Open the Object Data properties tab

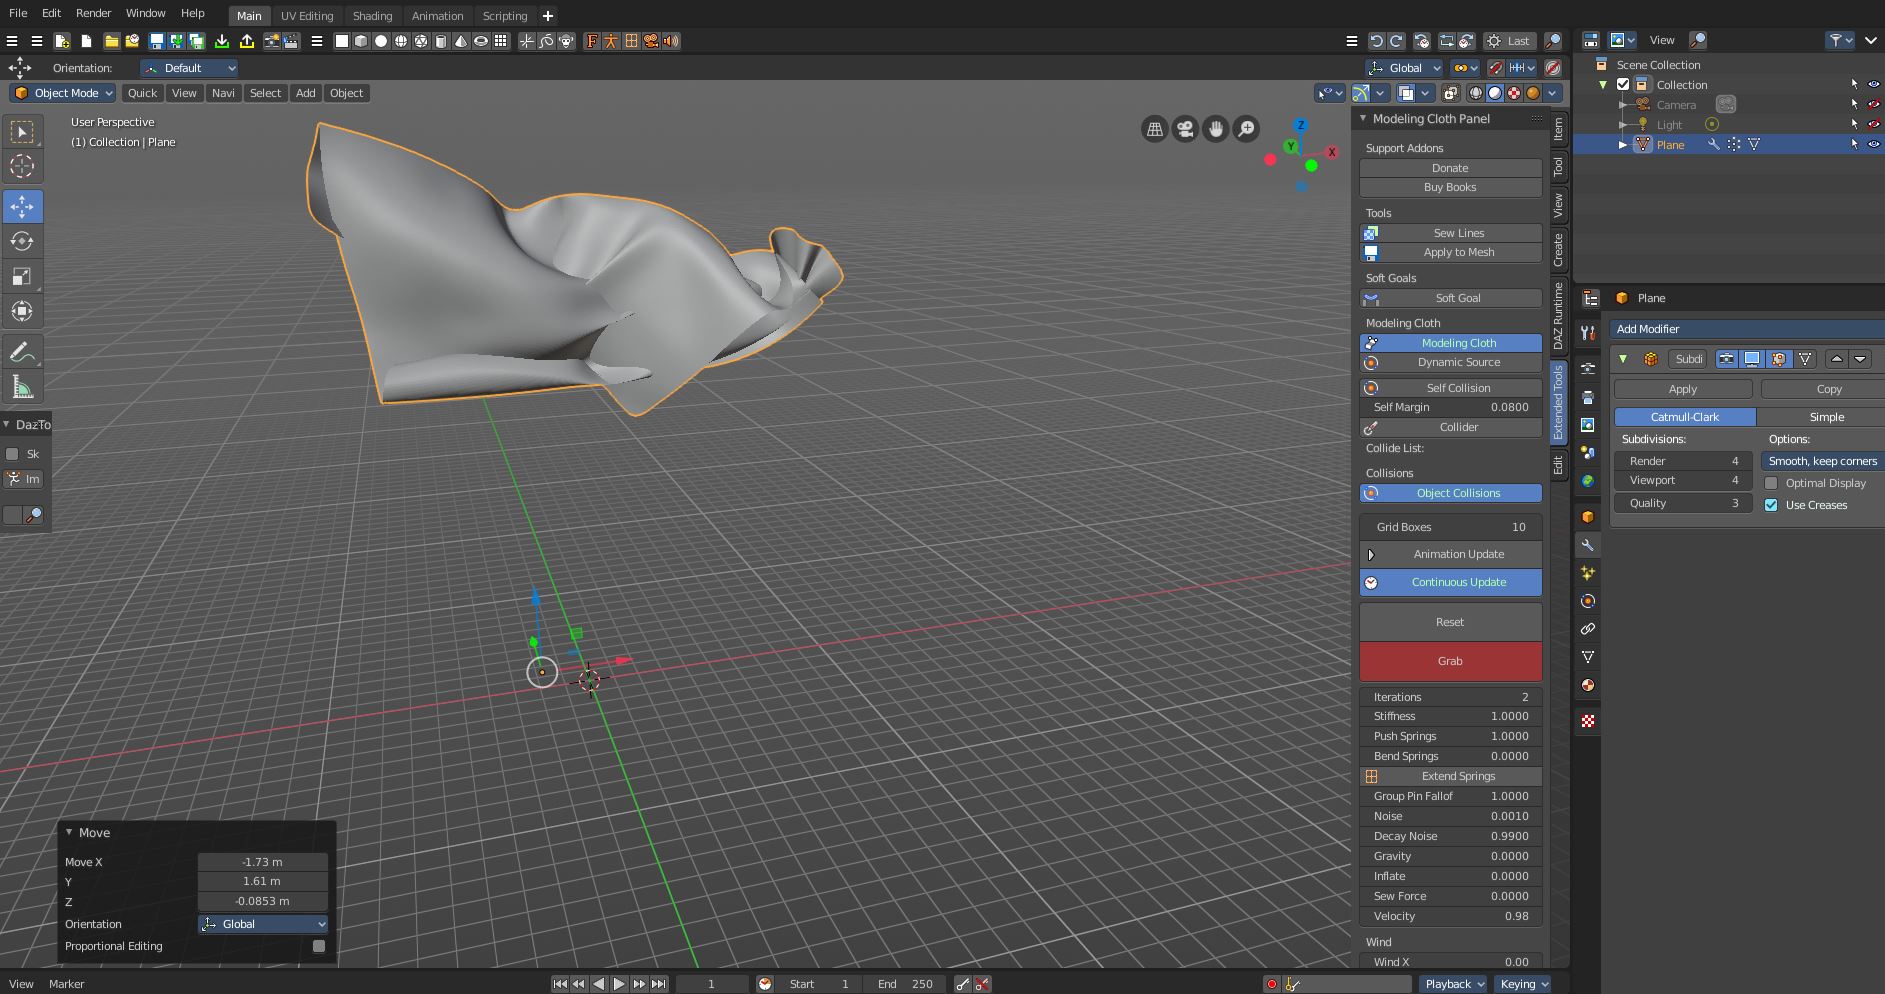[x=1588, y=657]
